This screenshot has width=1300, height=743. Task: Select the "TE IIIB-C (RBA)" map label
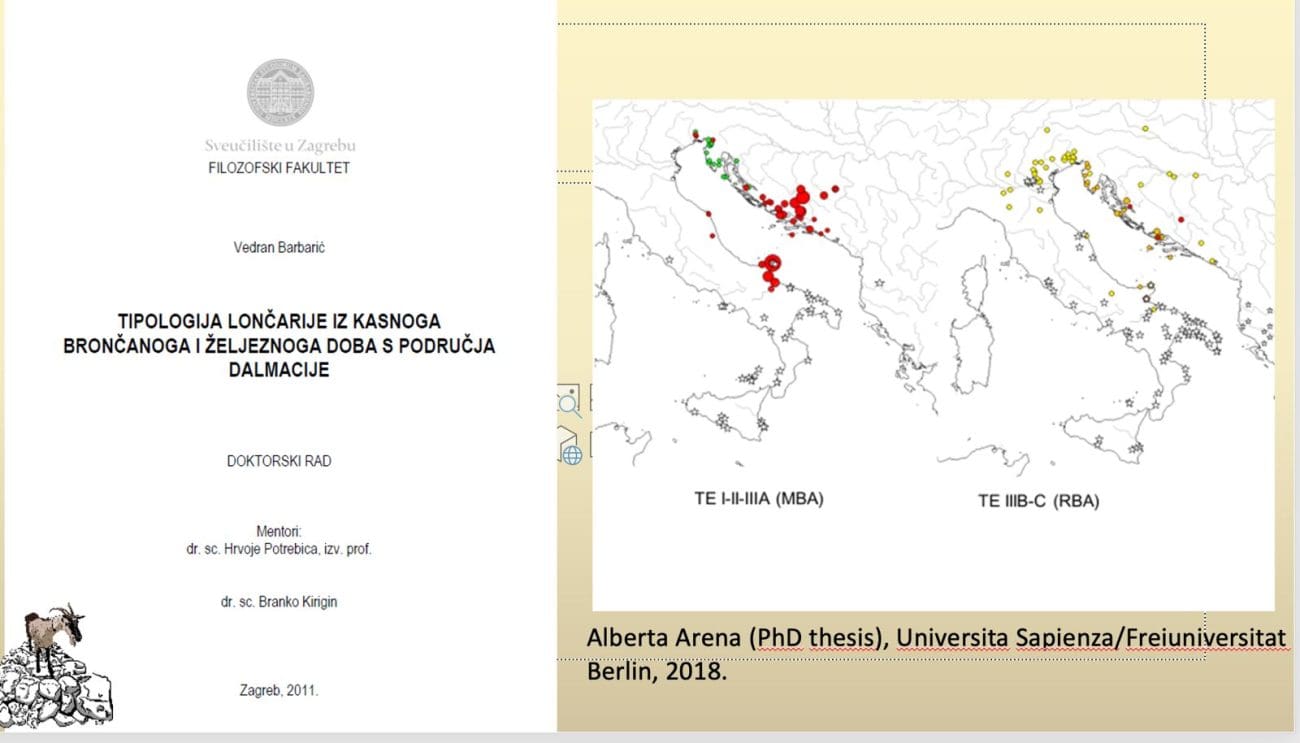tap(1038, 501)
